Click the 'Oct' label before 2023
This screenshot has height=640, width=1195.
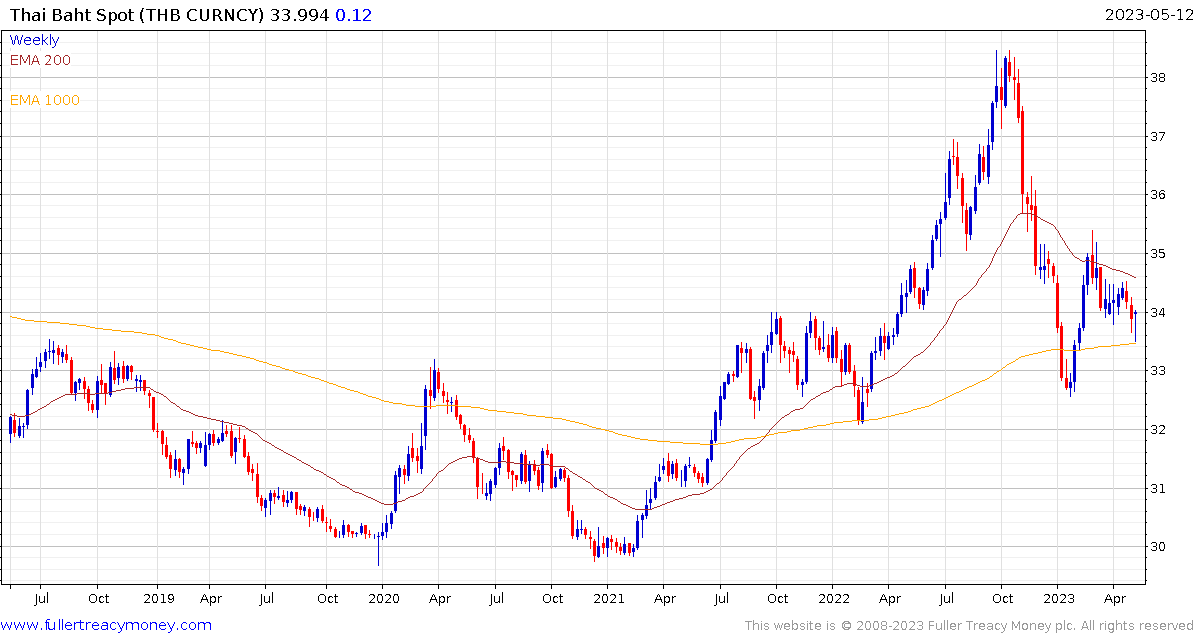1003,599
